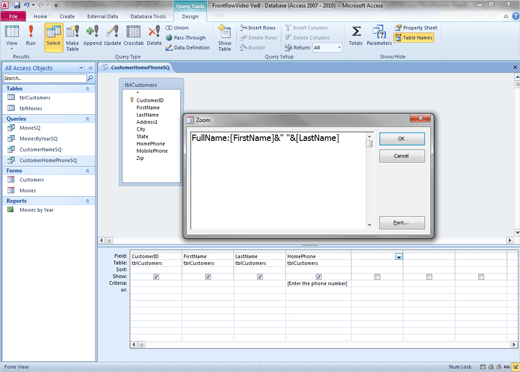Click Cancel in the Zoom dialog
The height and width of the screenshot is (372, 520).
point(402,156)
